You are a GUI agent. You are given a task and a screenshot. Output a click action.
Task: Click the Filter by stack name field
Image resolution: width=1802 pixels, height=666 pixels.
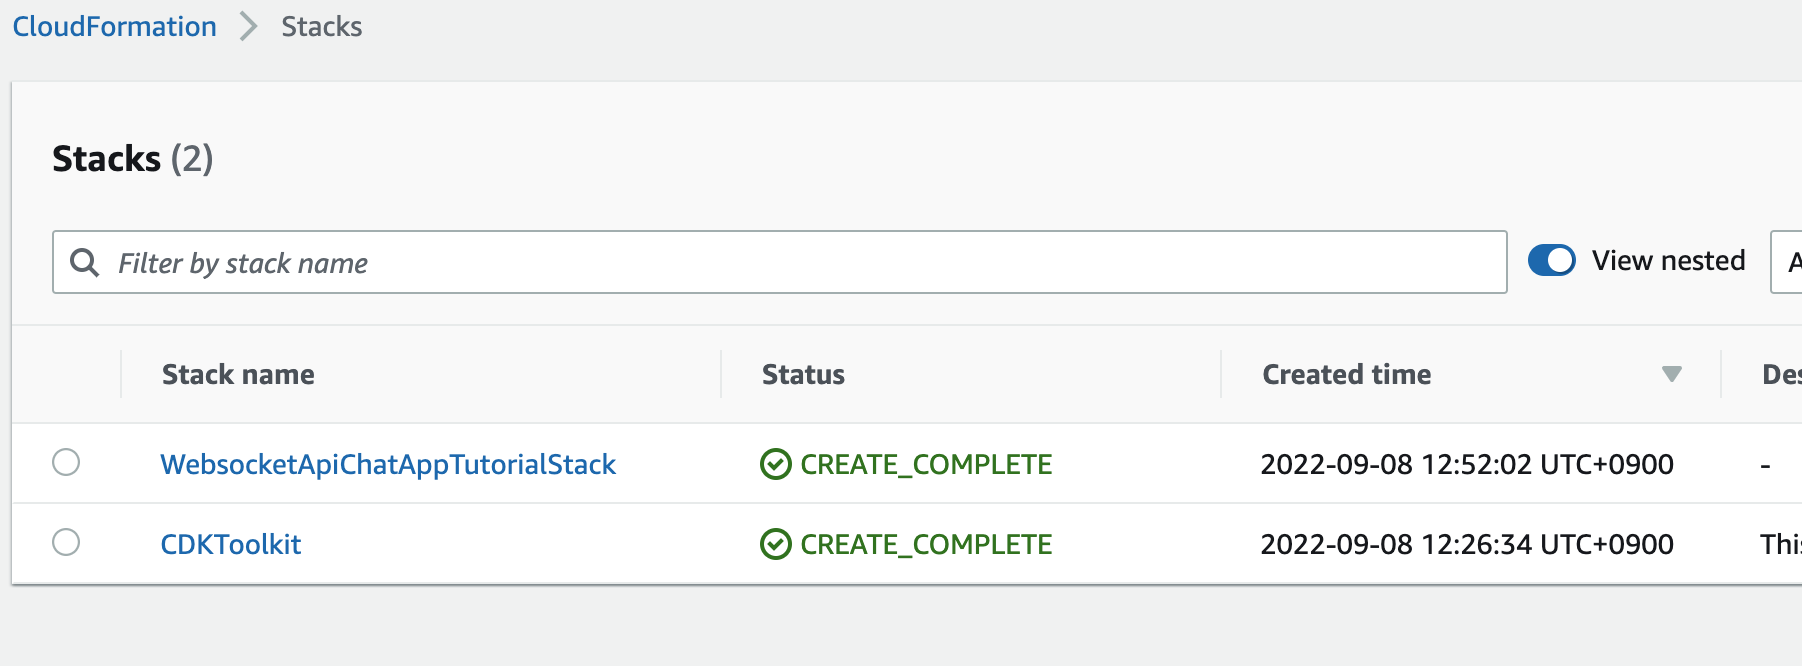(x=779, y=262)
